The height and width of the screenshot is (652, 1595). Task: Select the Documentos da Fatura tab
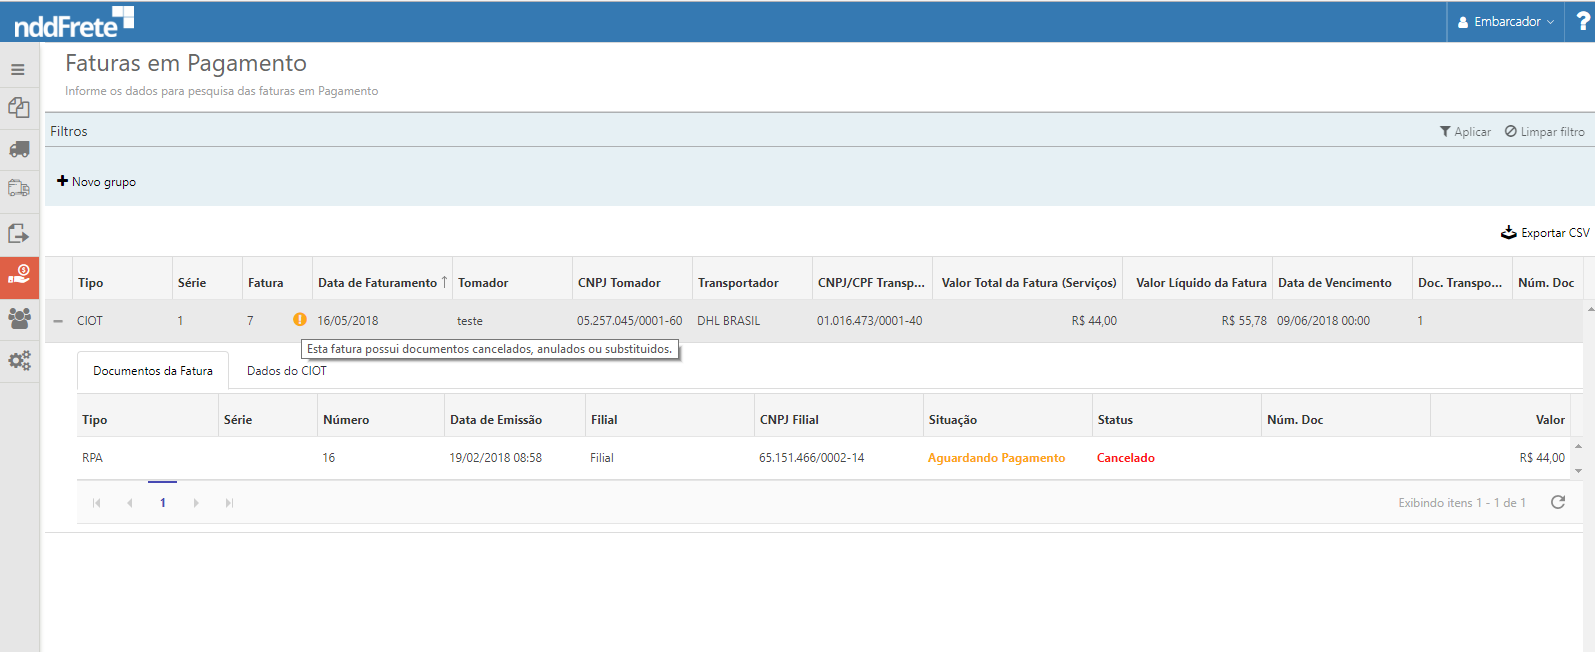(153, 371)
